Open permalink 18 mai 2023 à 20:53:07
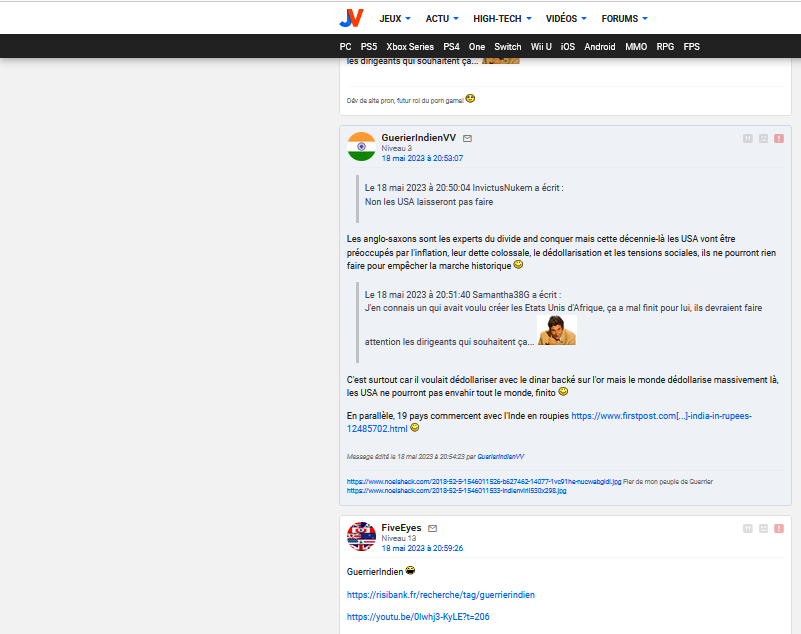 422,158
